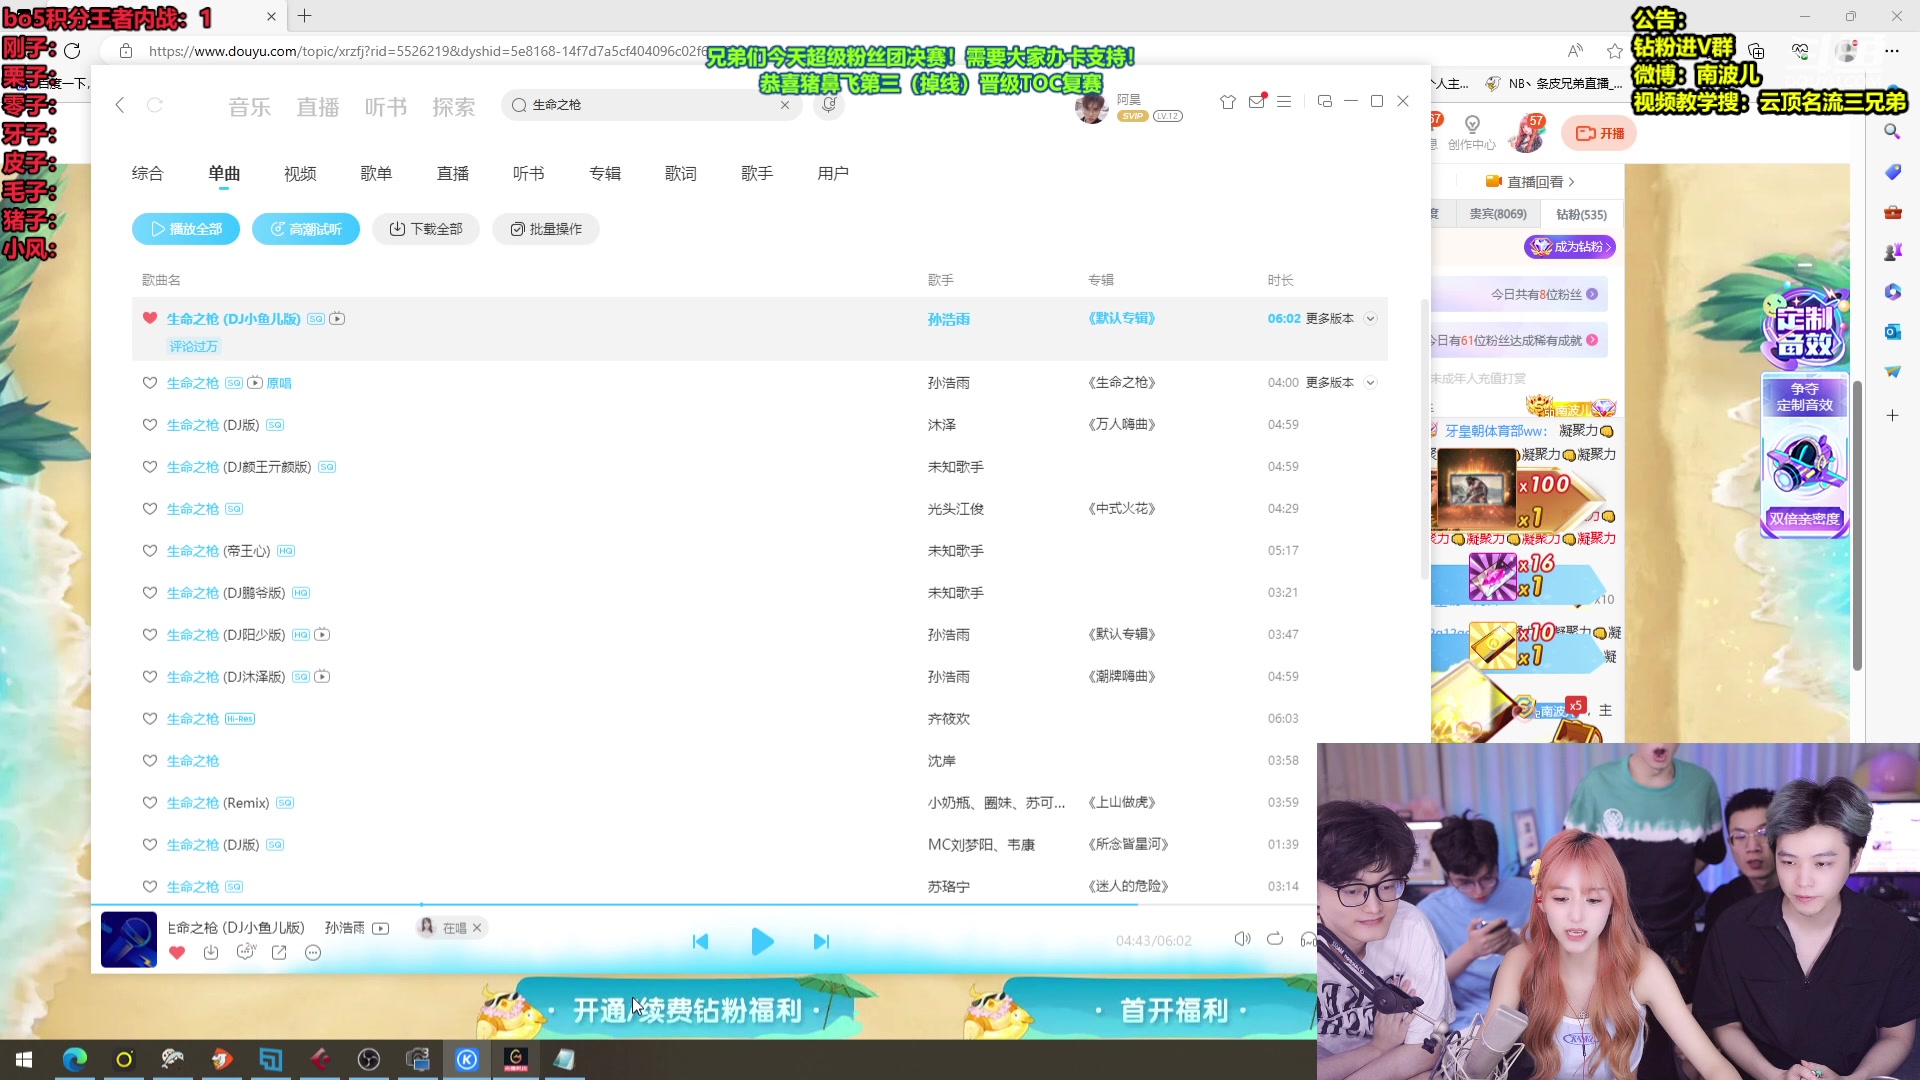Like 生命之枪 (DJ鹏爷版) song
The height and width of the screenshot is (1080, 1920).
point(150,593)
